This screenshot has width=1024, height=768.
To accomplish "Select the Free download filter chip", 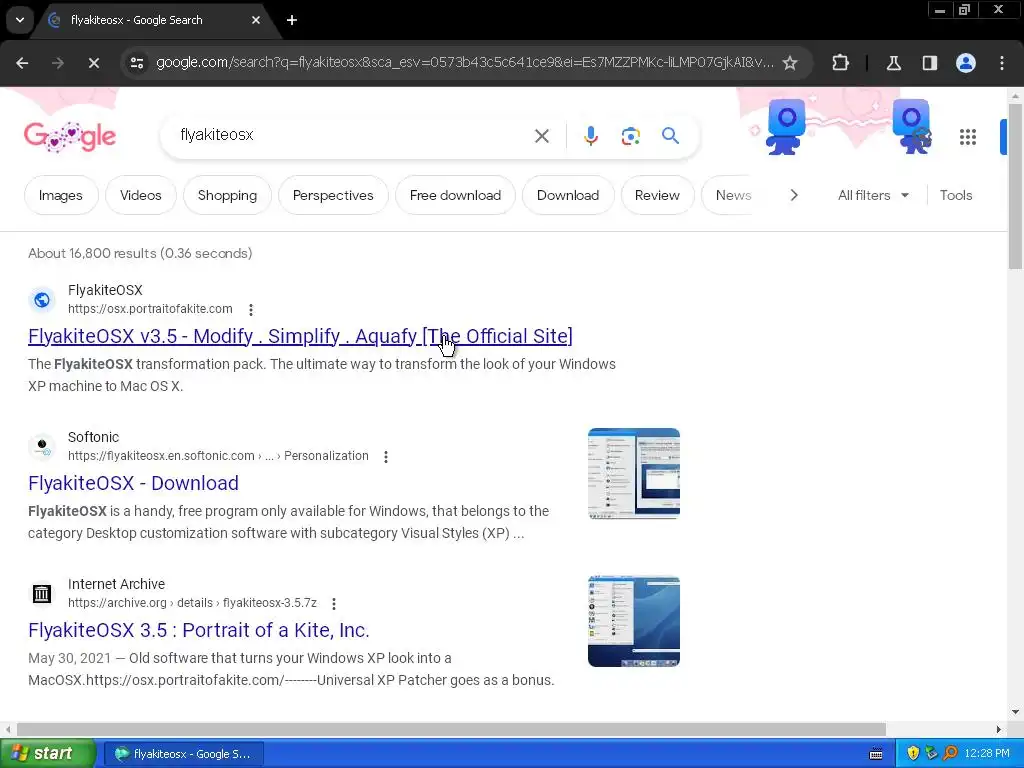I will click(x=455, y=195).
